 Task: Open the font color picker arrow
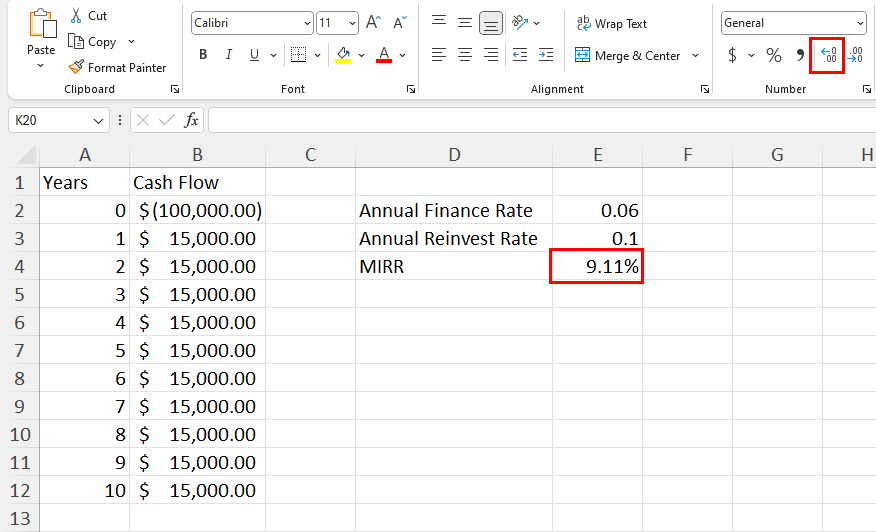point(402,55)
